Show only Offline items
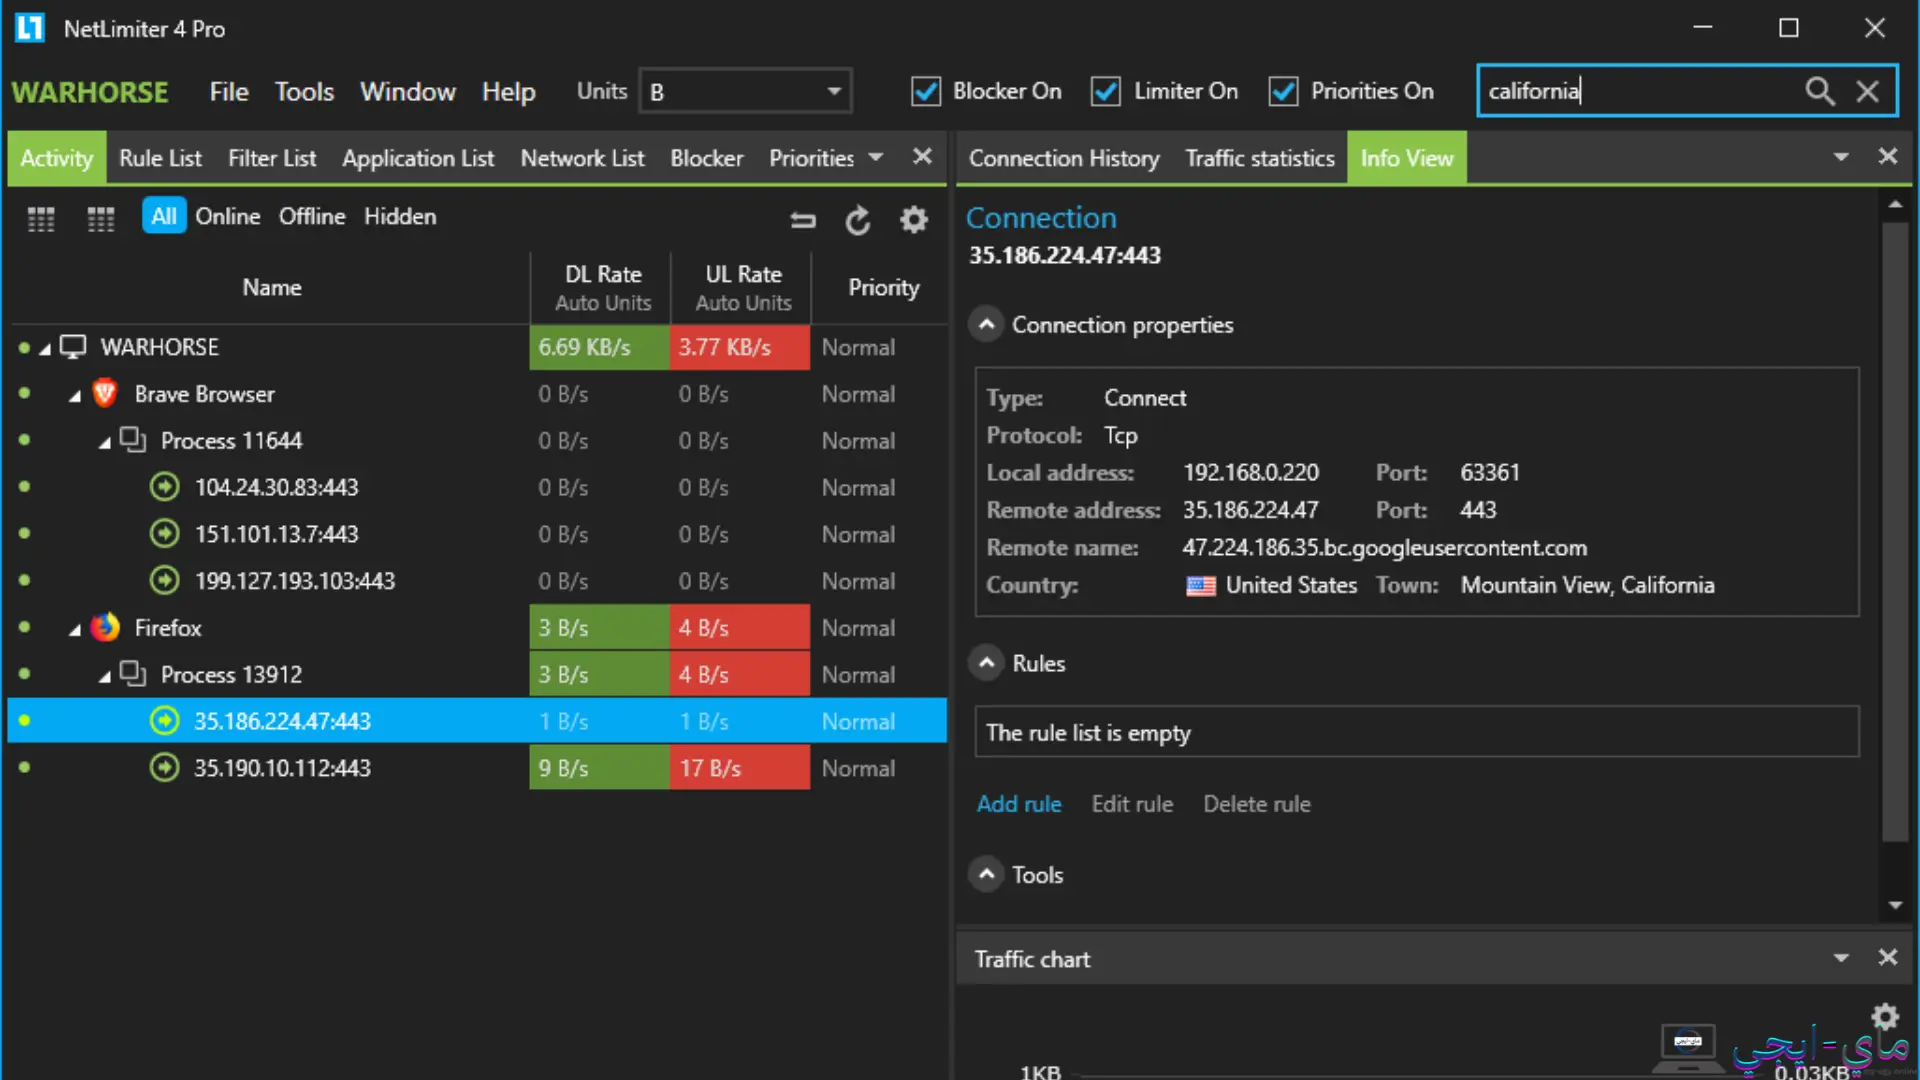Screen dimensions: 1920x1080 [x=312, y=216]
